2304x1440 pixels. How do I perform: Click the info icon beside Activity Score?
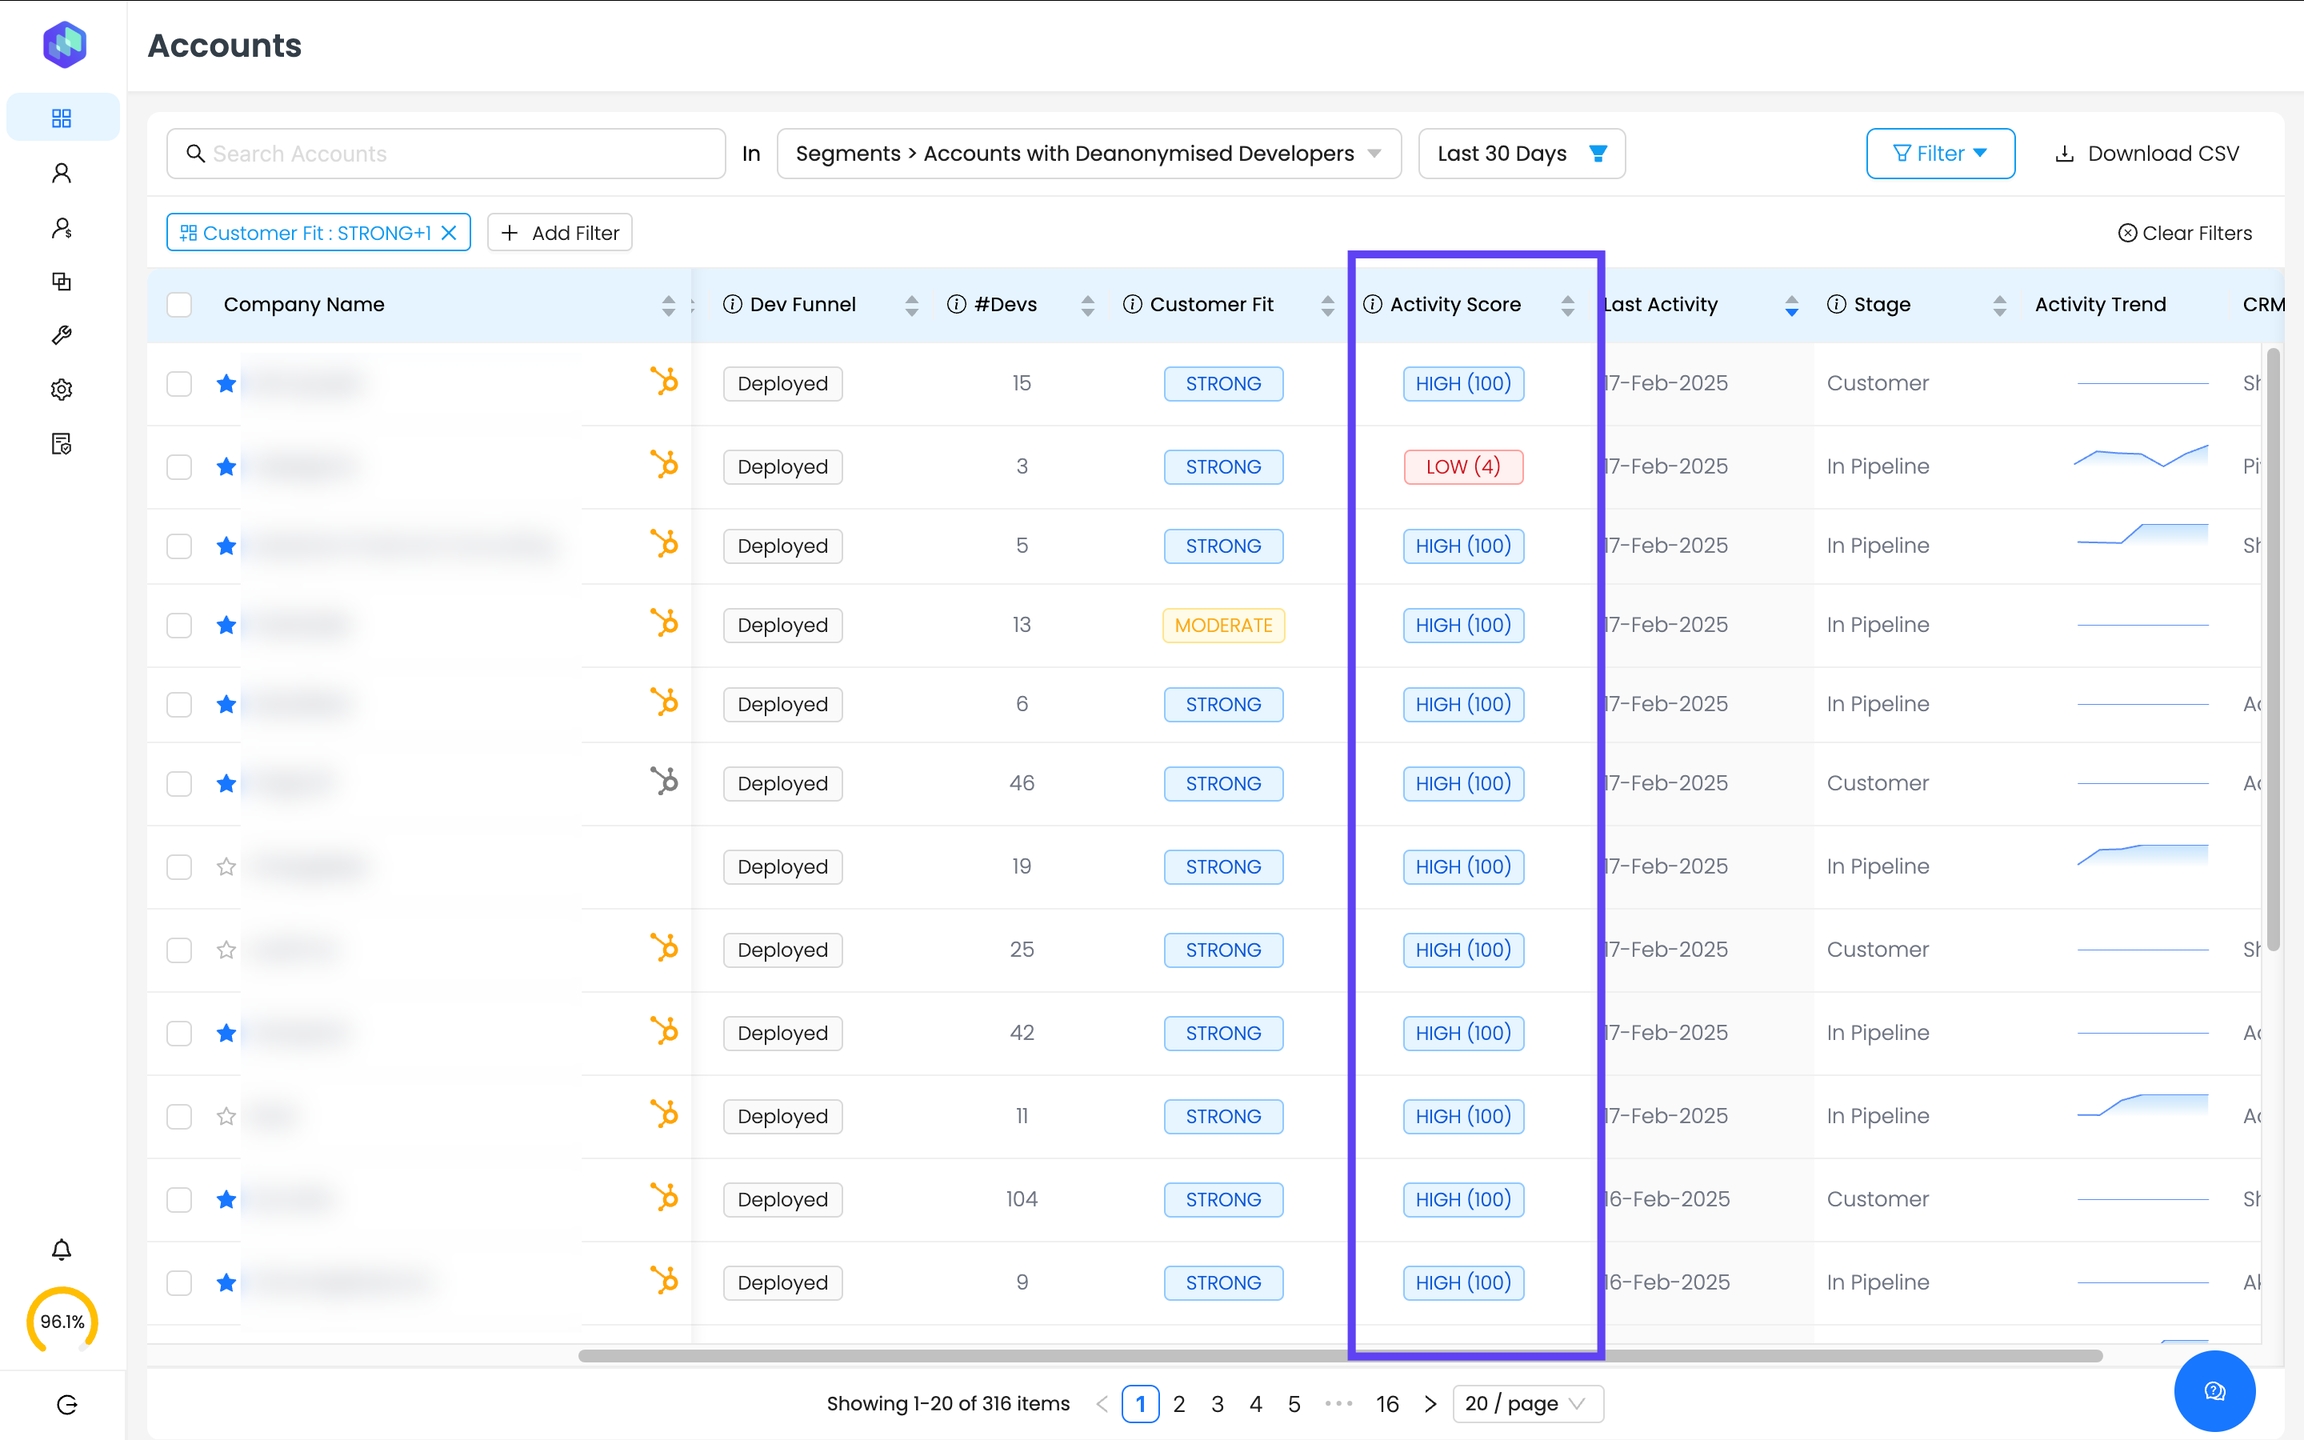coord(1372,304)
